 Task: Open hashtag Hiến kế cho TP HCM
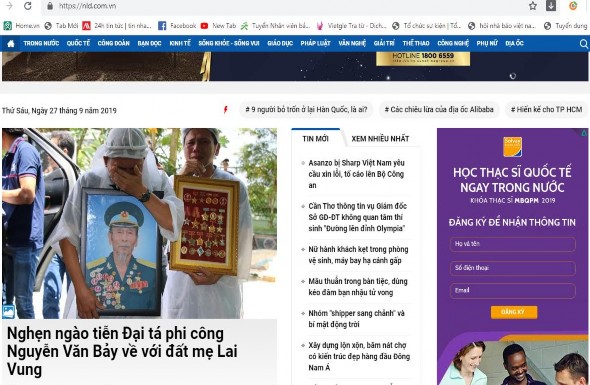point(546,110)
